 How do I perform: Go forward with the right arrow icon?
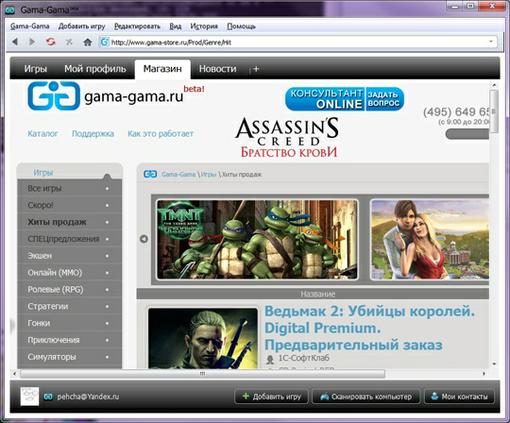[x=32, y=42]
